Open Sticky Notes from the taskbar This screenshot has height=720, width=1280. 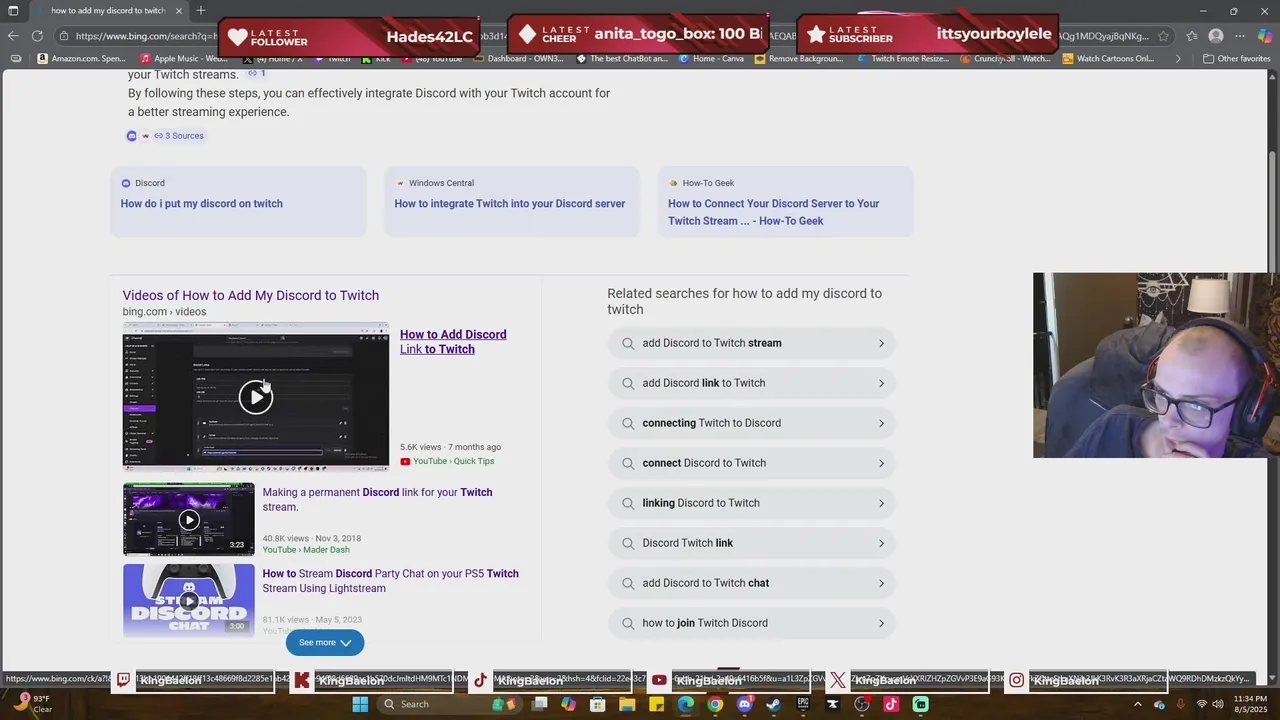coord(656,704)
